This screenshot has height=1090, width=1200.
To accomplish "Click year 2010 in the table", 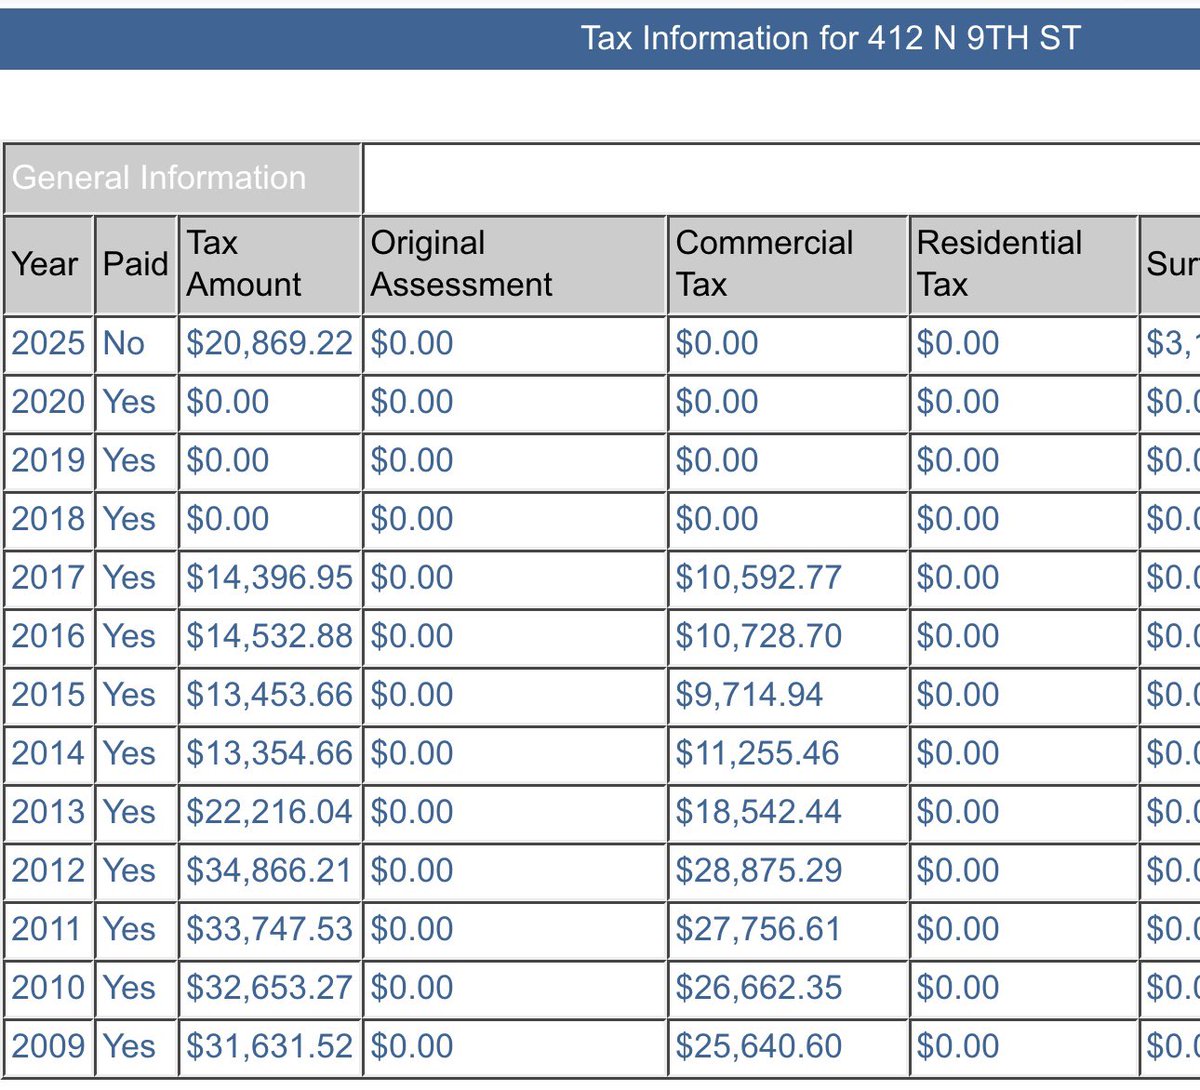I will (x=48, y=987).
